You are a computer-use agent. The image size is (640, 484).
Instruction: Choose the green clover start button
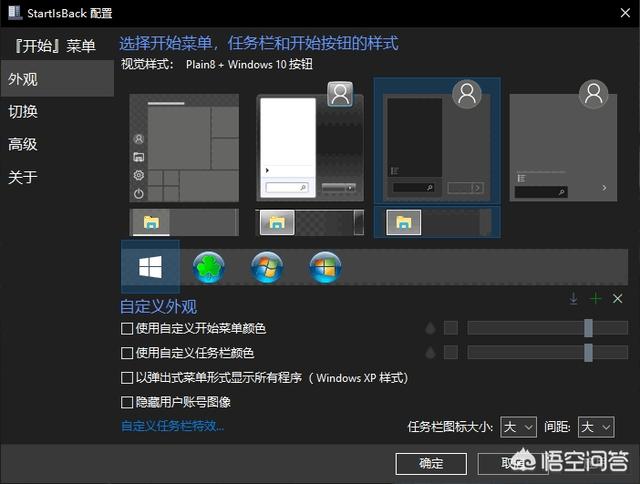pos(208,267)
